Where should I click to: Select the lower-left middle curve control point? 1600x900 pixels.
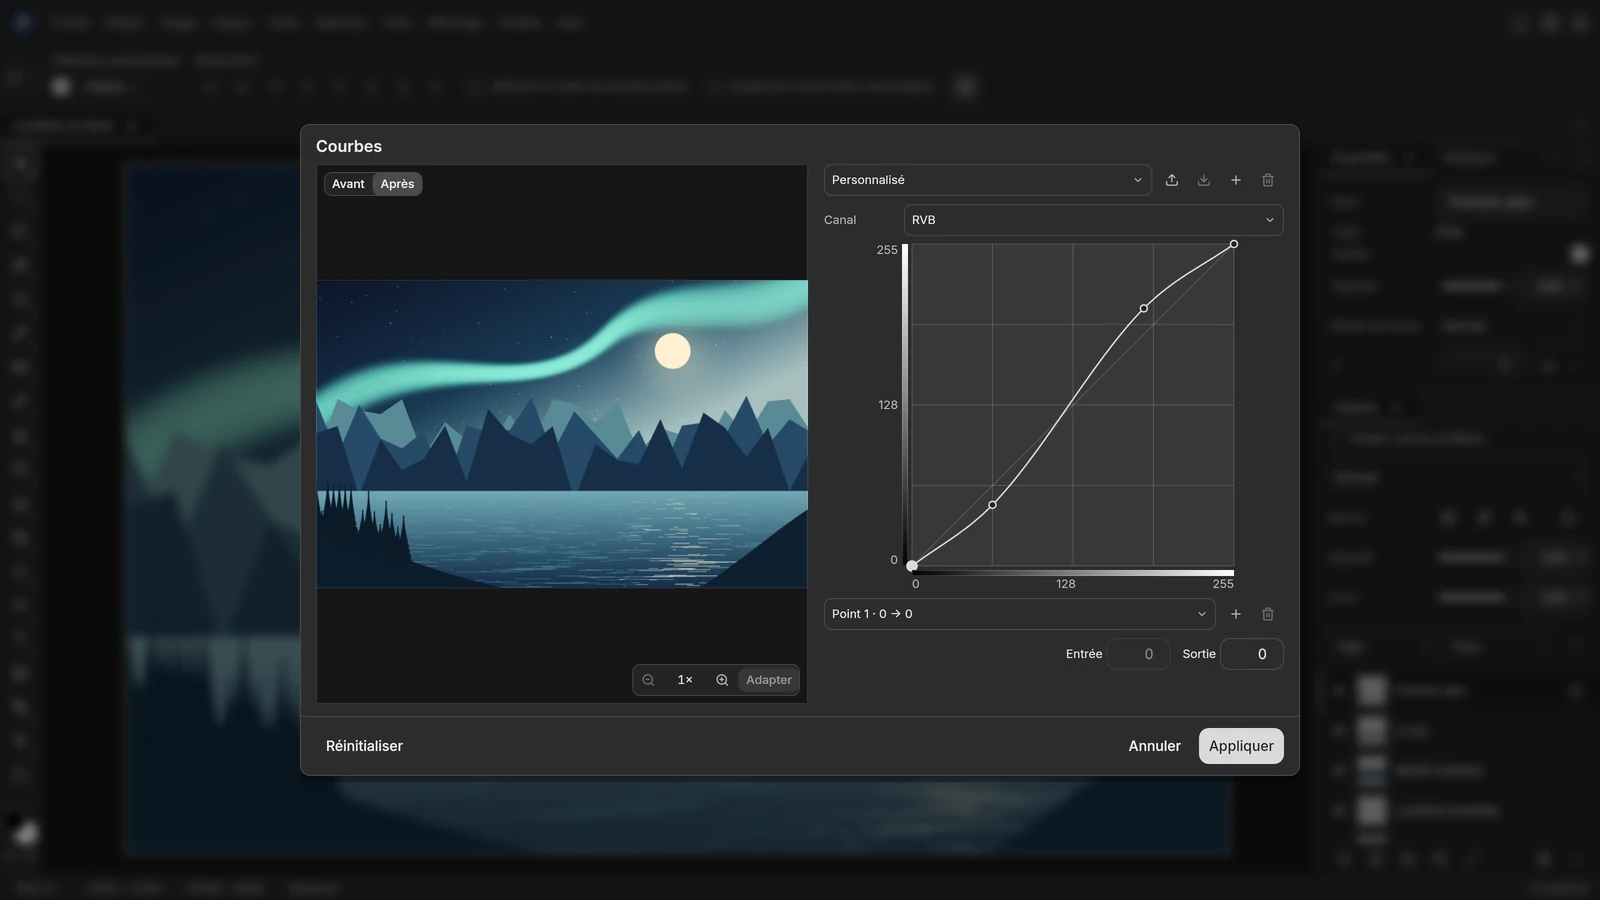[992, 505]
